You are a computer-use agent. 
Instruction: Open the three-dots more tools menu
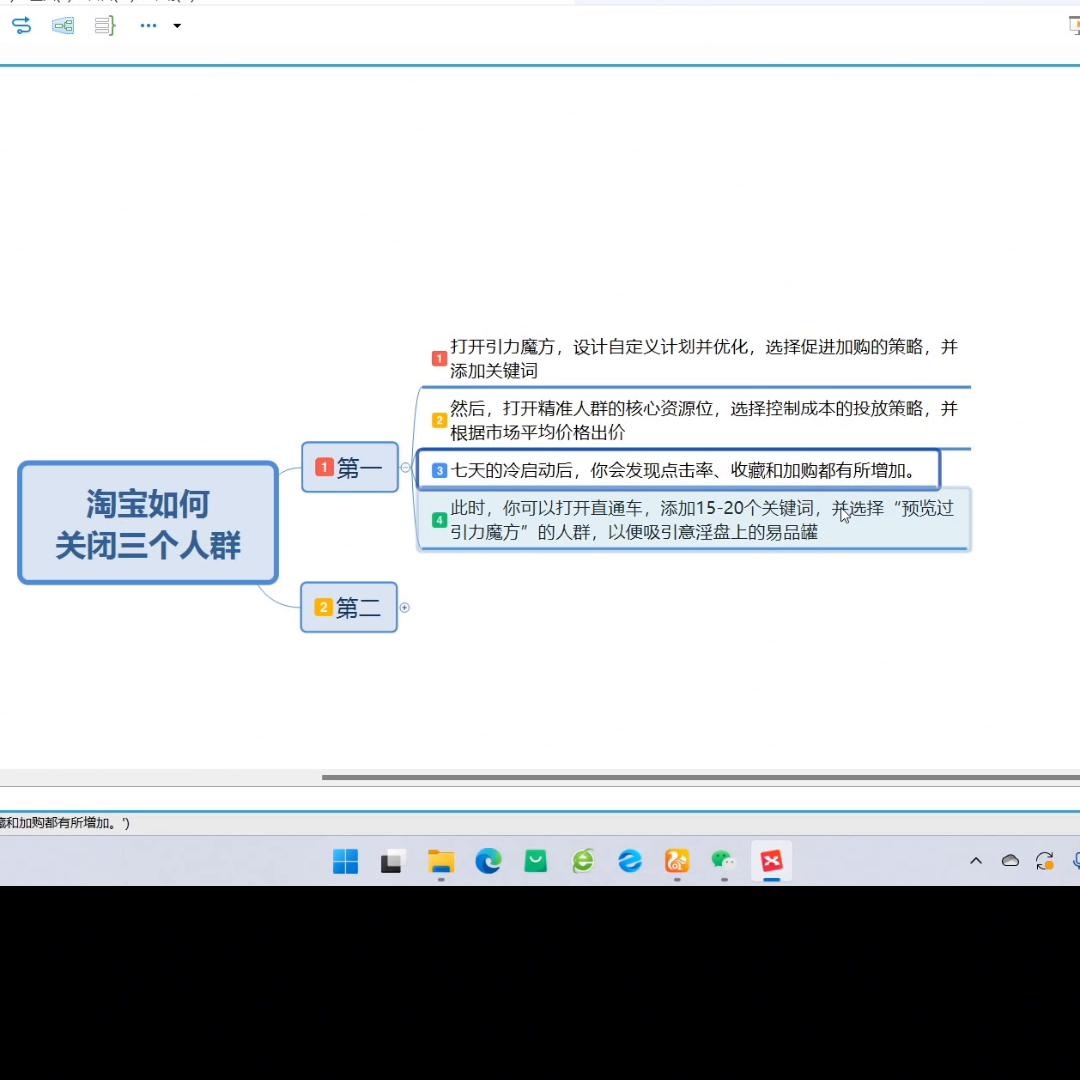148,25
